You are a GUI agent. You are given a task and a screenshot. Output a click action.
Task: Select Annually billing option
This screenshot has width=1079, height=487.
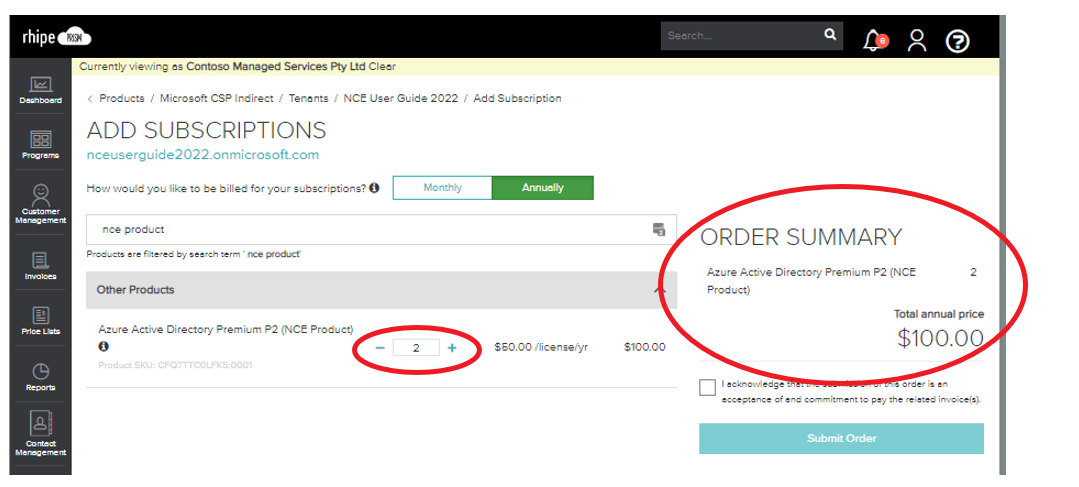542,188
